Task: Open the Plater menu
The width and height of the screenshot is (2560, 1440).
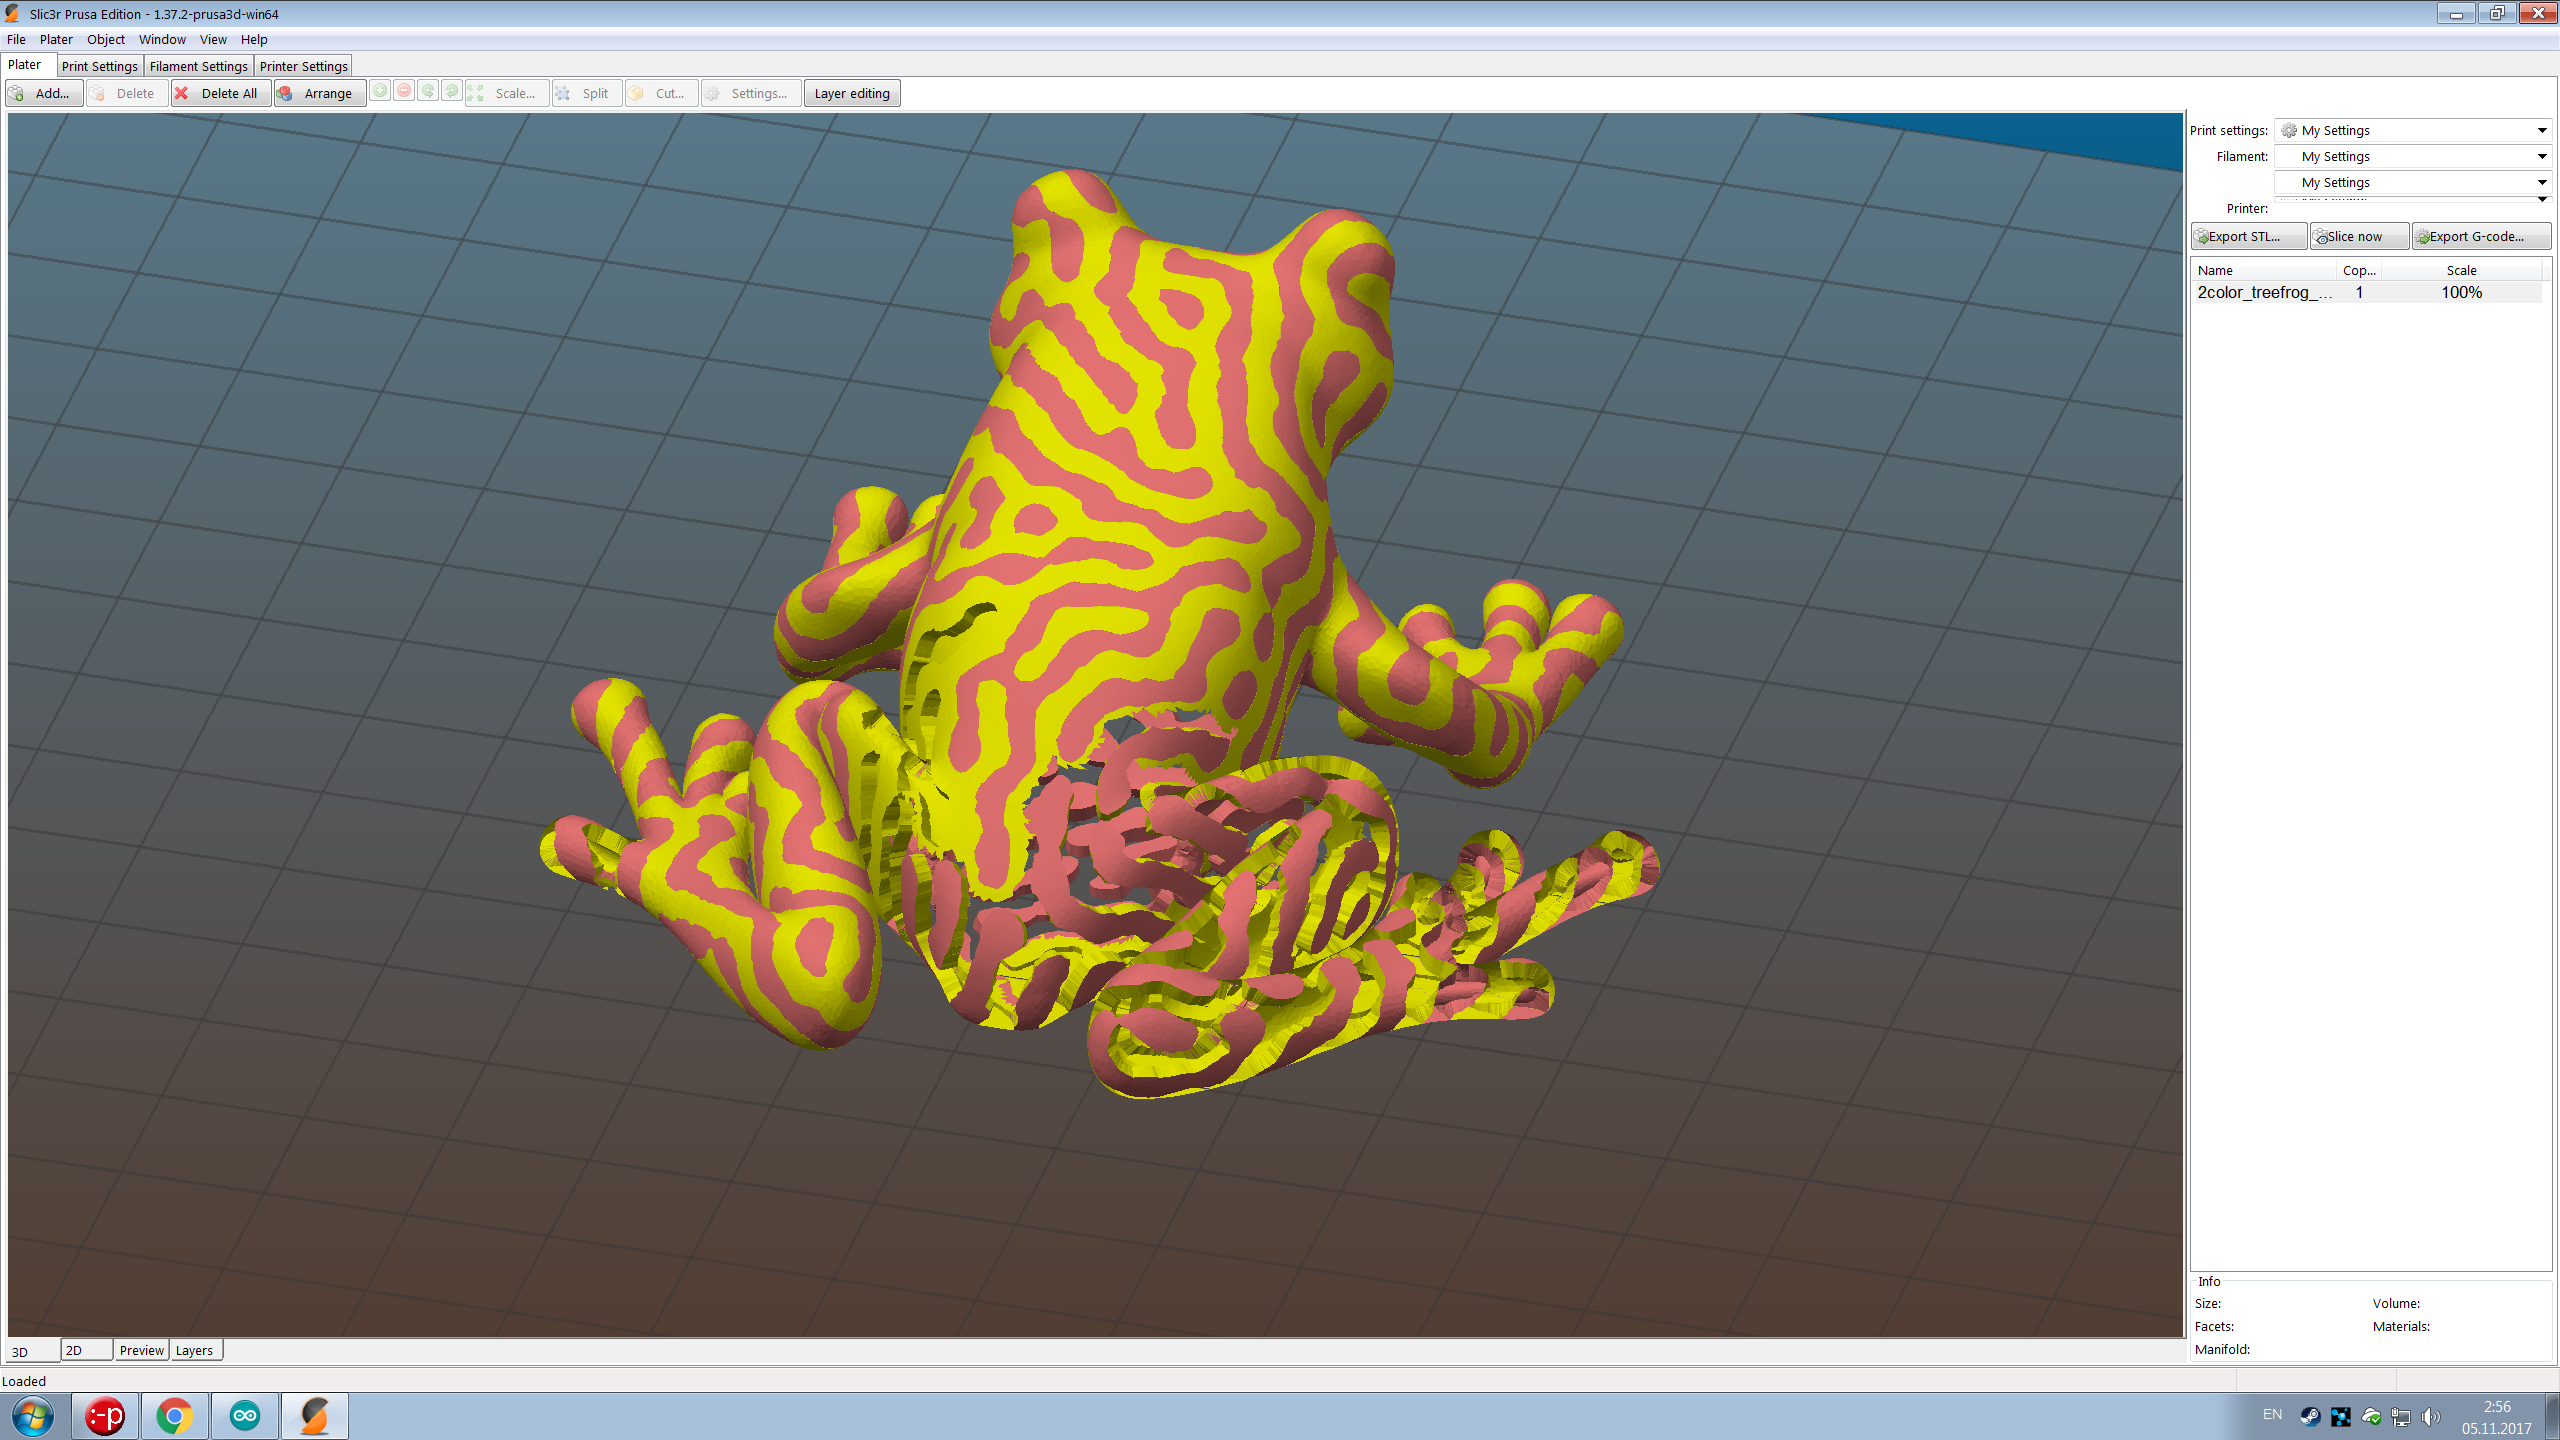Action: (56, 40)
